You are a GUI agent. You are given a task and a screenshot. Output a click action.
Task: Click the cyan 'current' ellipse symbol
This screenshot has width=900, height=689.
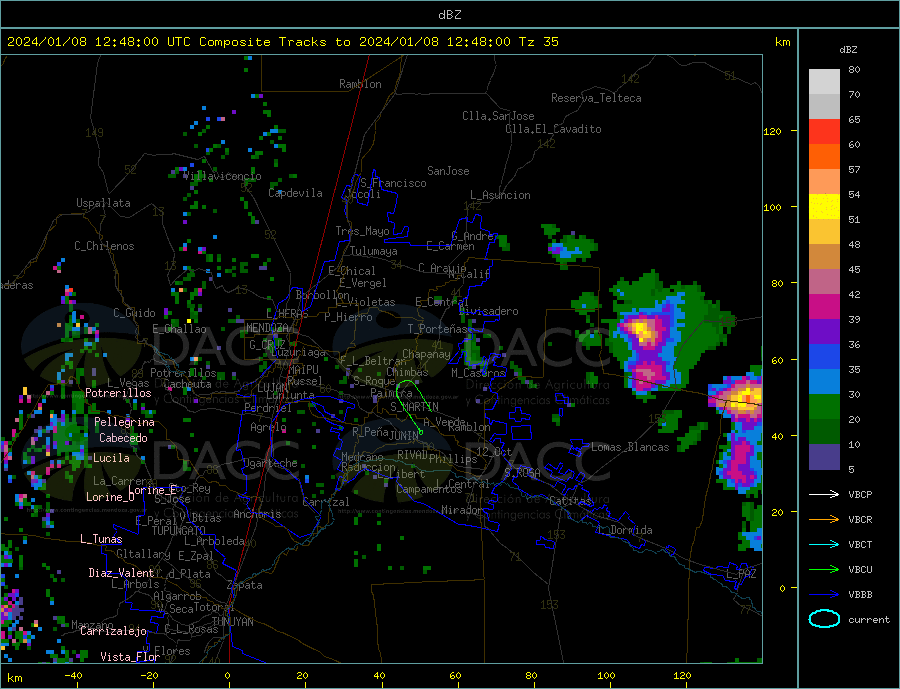pos(824,619)
